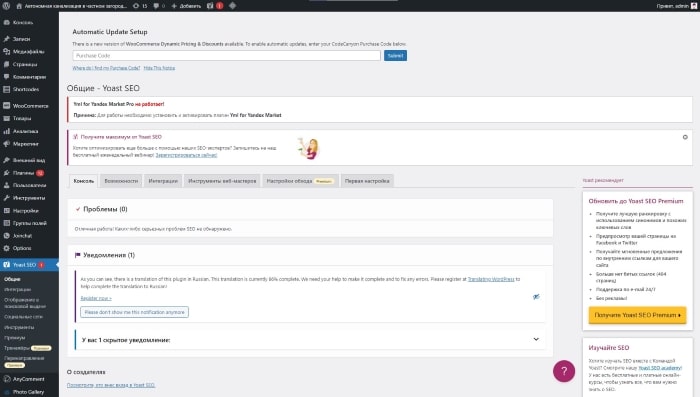Expand the hidden notification chevron
700x397 pixels.
(536, 339)
